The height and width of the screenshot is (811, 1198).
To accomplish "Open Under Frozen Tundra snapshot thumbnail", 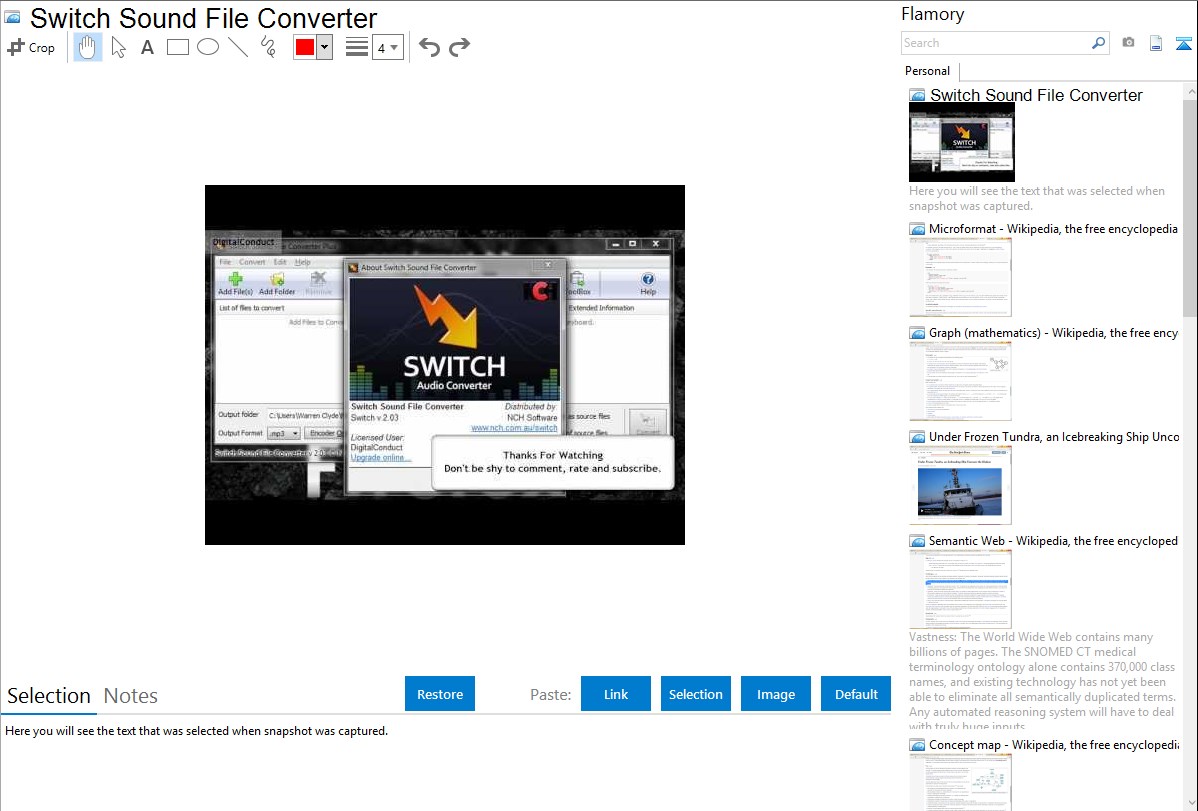I will click(x=960, y=485).
